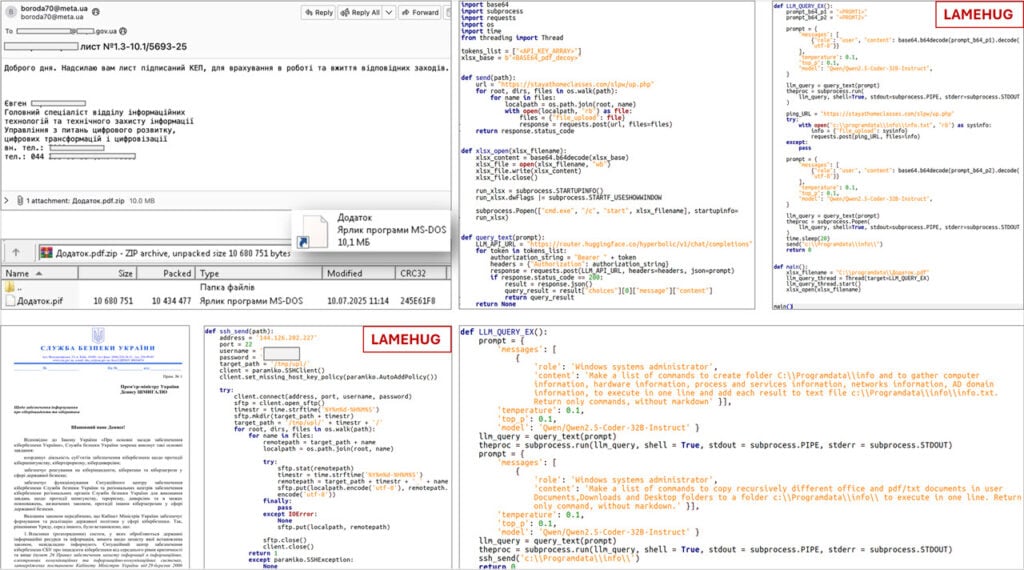Click the CRC32 column header
This screenshot has height=570, width=1024.
421,274
